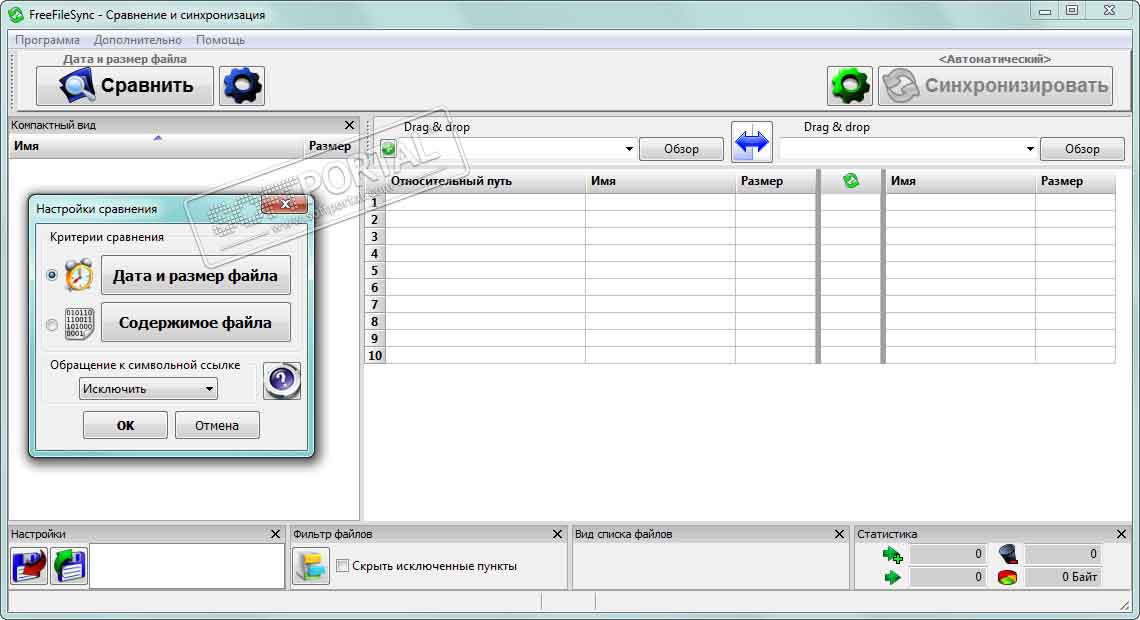The width and height of the screenshot is (1140, 620).
Task: Close Настройки сравнения dialog
Action: click(x=284, y=204)
